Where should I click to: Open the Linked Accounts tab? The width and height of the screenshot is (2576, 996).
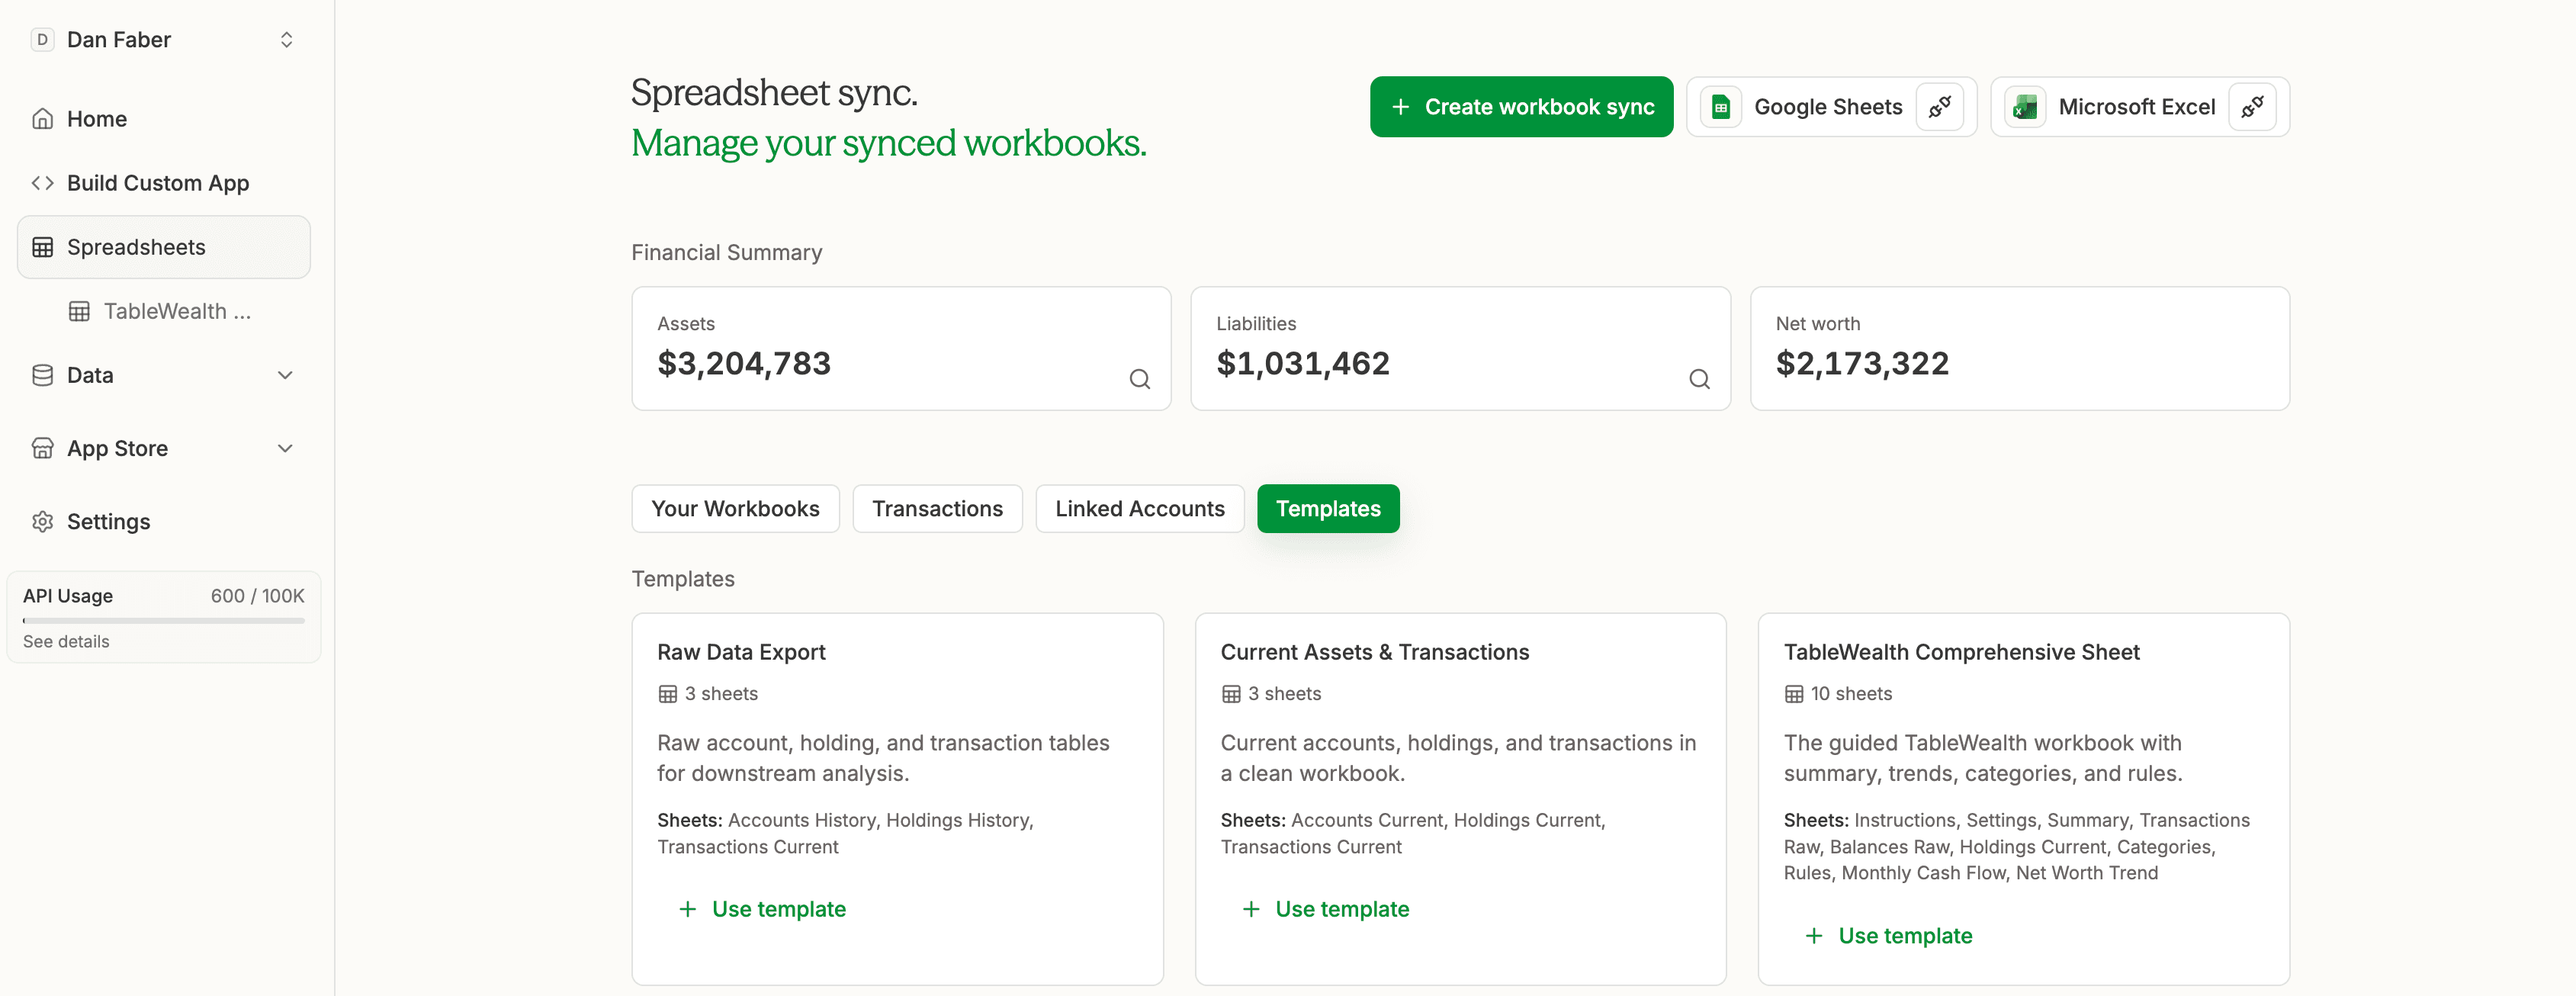1139,509
